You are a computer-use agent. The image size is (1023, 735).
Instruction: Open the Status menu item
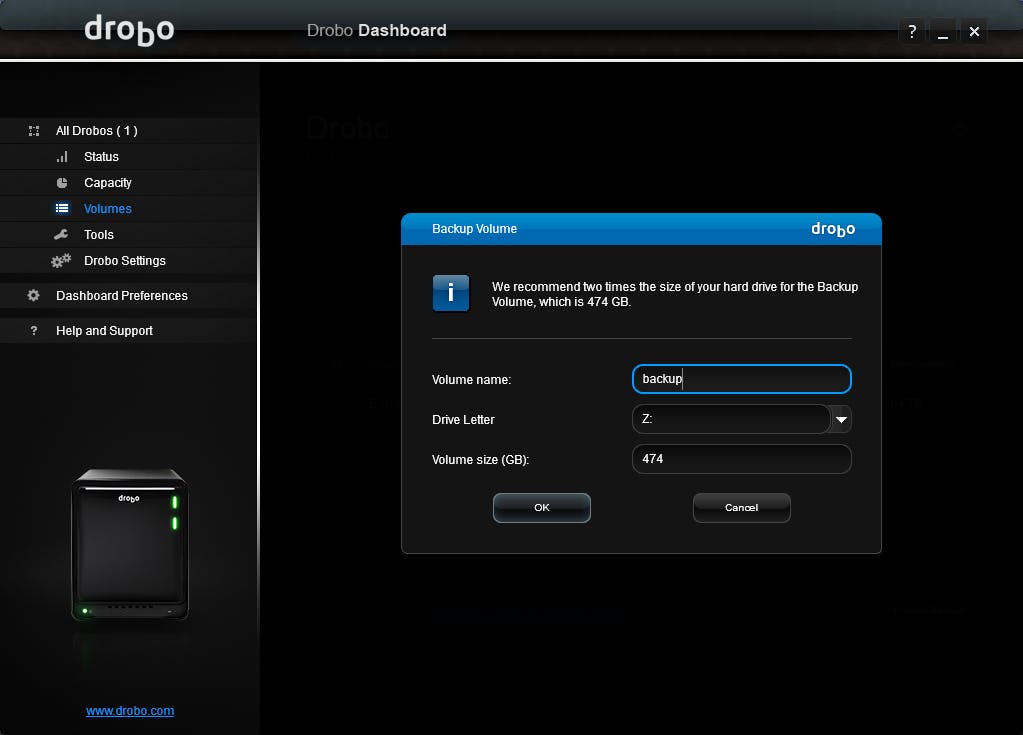(x=129, y=157)
